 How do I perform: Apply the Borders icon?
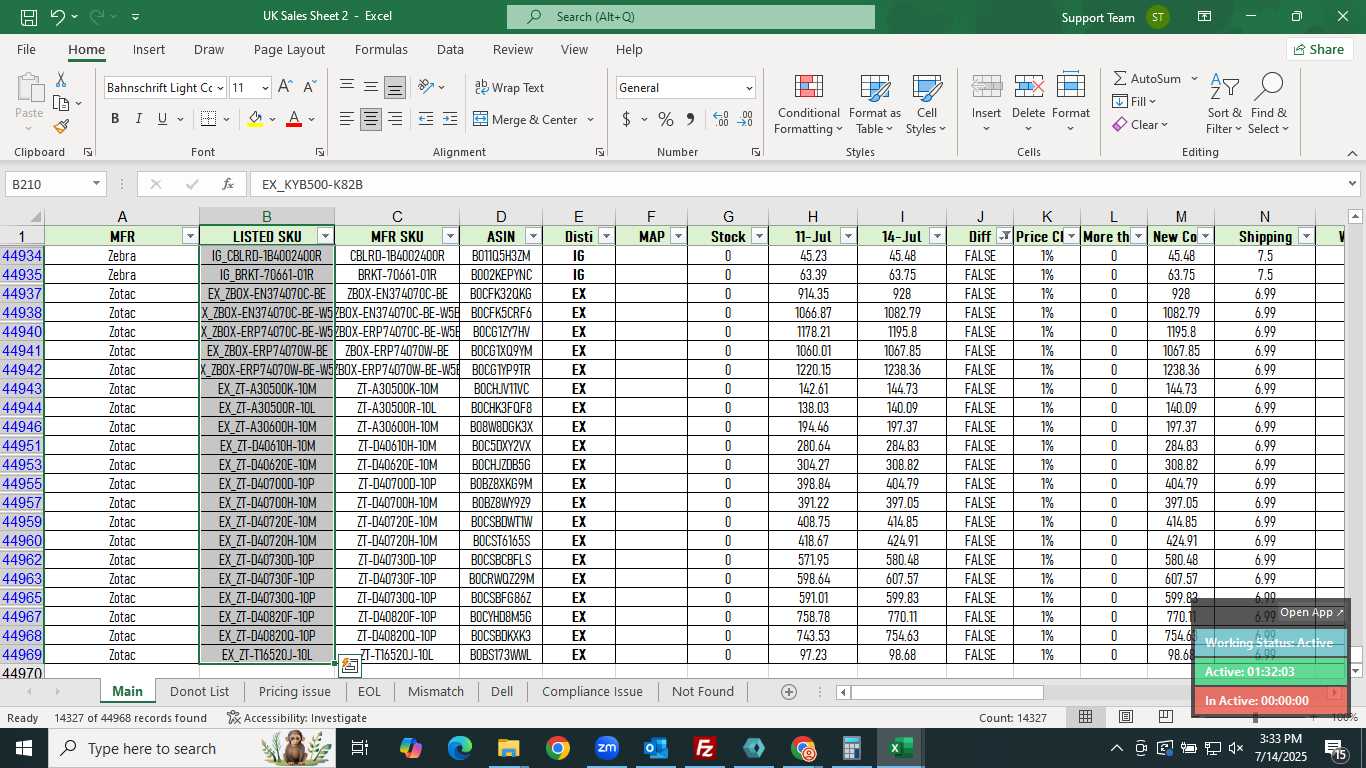[208, 119]
